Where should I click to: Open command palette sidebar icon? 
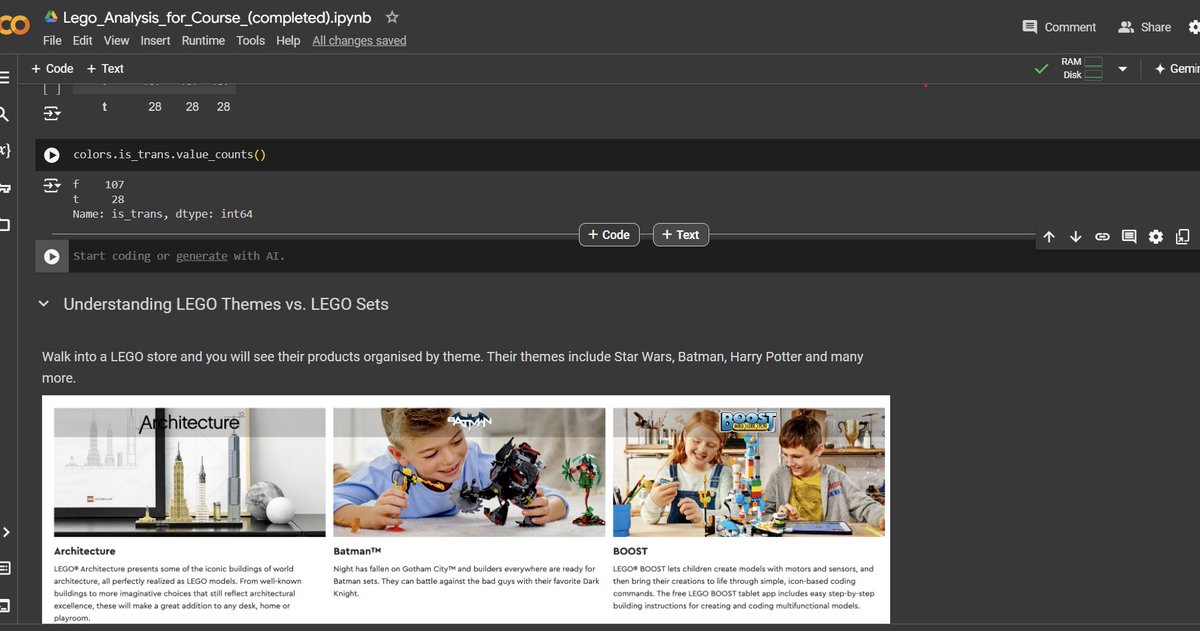[x=5, y=568]
